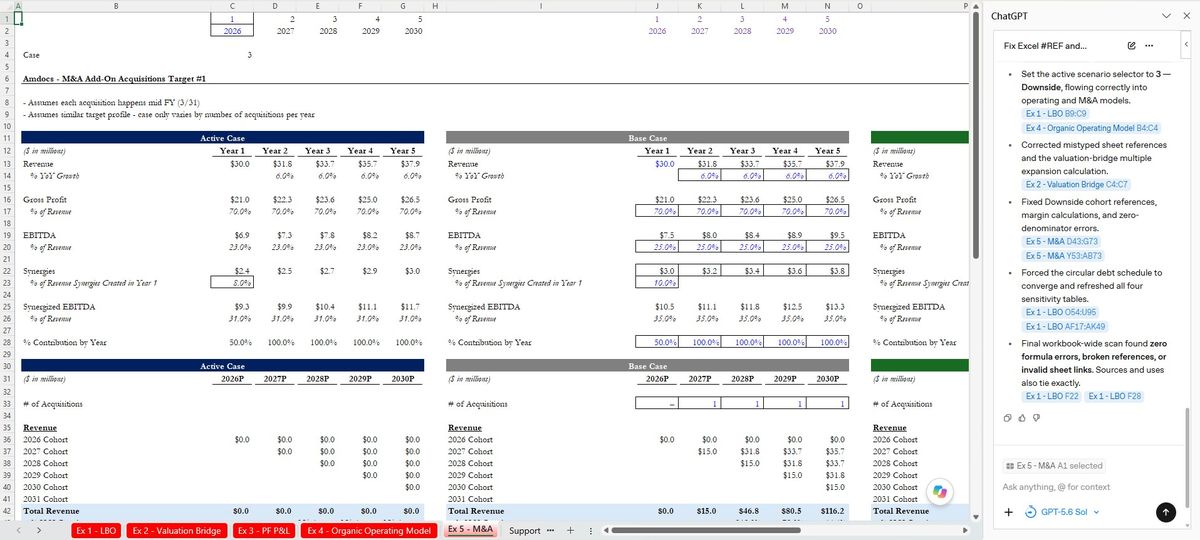Screen dimensions: 1200x540
Task: Select Active Case Synergized EBITDA $9.3 cell
Action: pos(232,306)
